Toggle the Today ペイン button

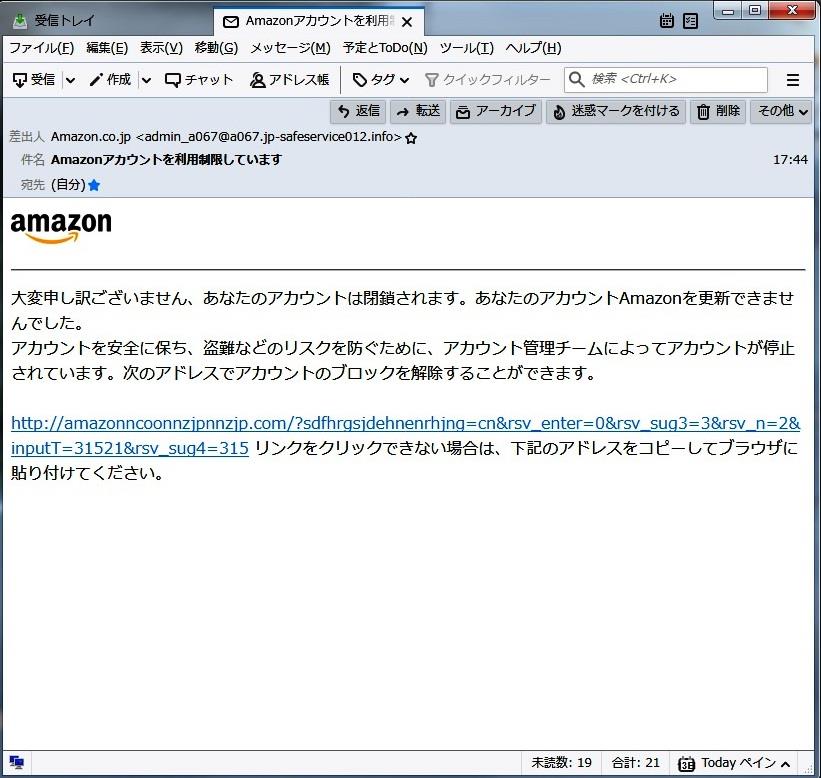pos(734,763)
